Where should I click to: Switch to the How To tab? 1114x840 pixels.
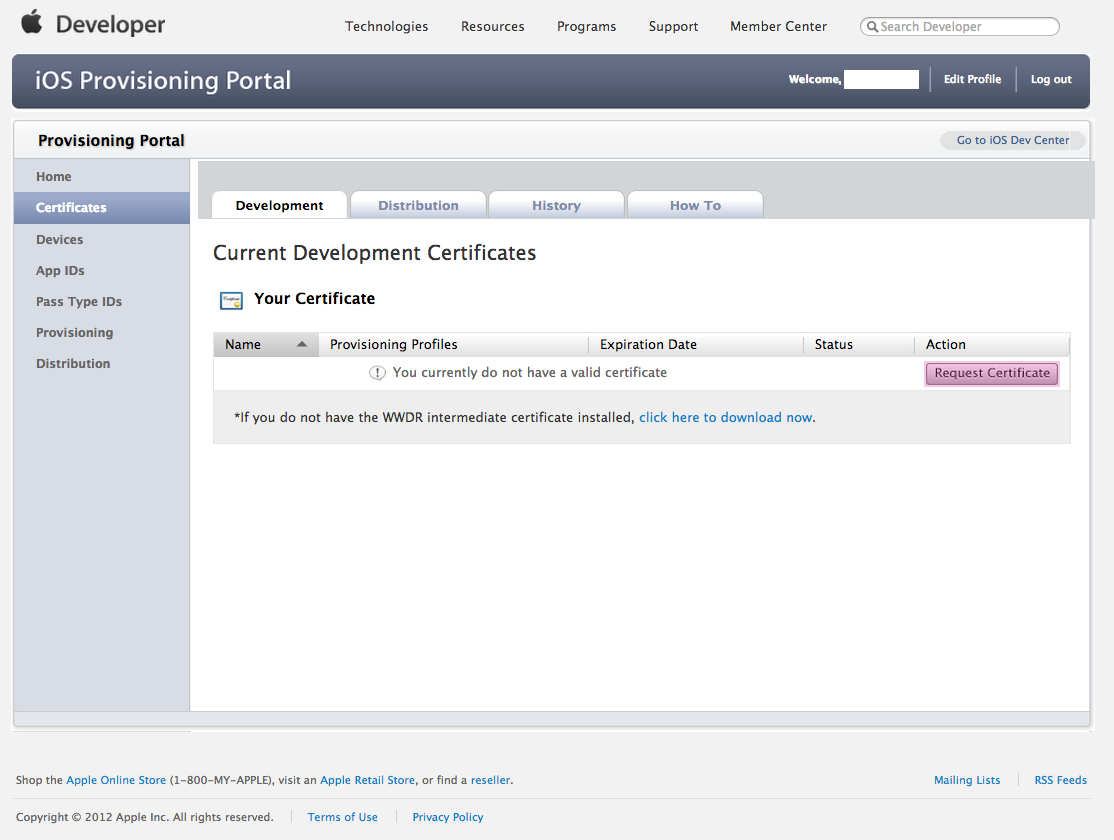[696, 205]
